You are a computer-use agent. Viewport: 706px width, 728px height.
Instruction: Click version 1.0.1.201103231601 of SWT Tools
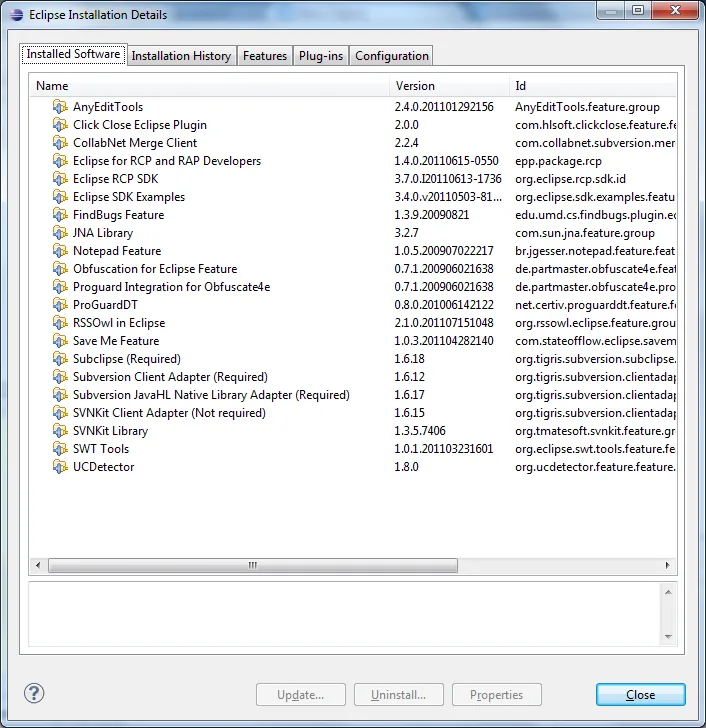pos(444,449)
